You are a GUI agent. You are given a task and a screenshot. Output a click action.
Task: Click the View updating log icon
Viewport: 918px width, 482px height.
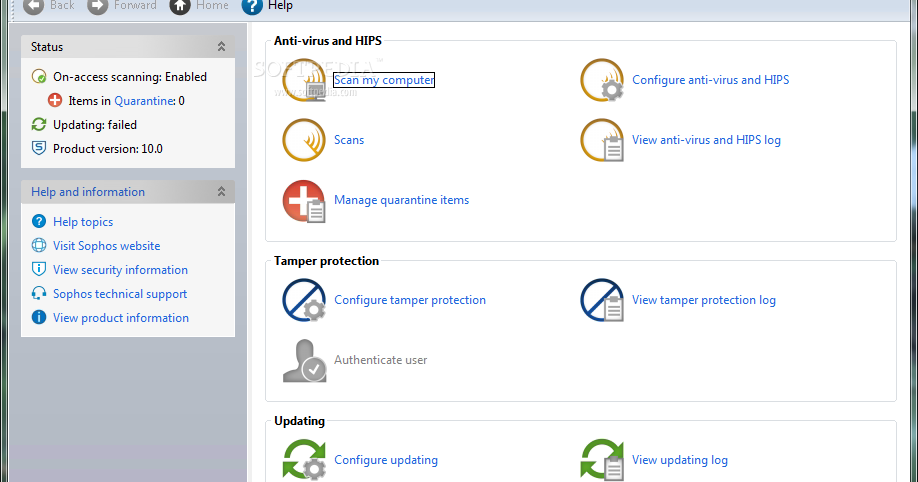tap(602, 460)
